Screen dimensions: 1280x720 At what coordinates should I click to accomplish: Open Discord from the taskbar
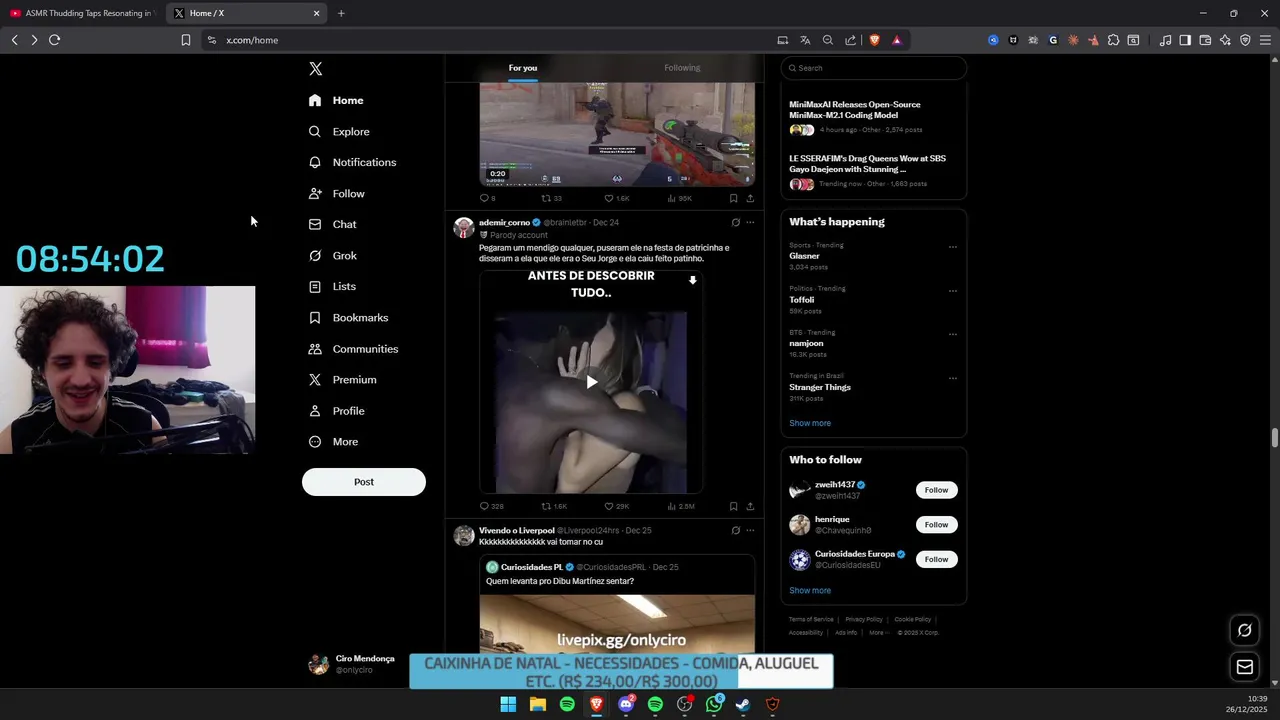coord(626,704)
